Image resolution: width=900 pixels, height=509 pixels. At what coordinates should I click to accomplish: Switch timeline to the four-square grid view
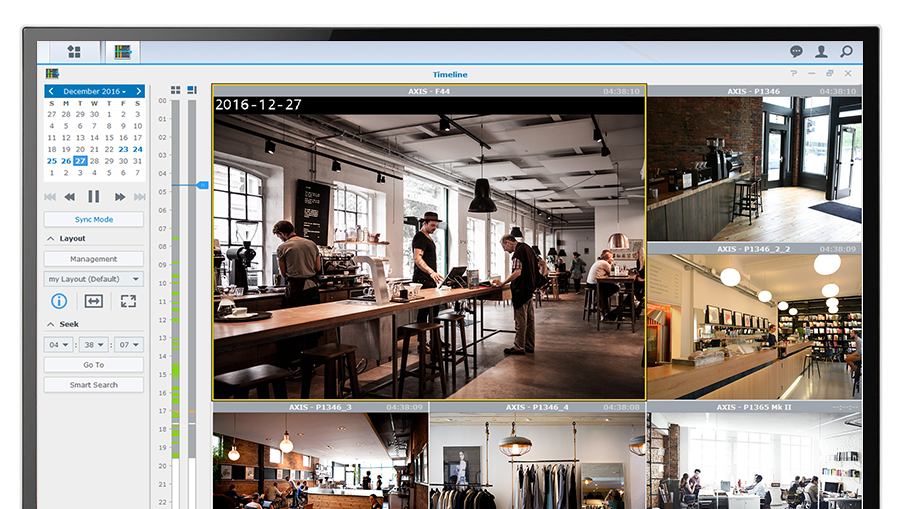coord(176,90)
